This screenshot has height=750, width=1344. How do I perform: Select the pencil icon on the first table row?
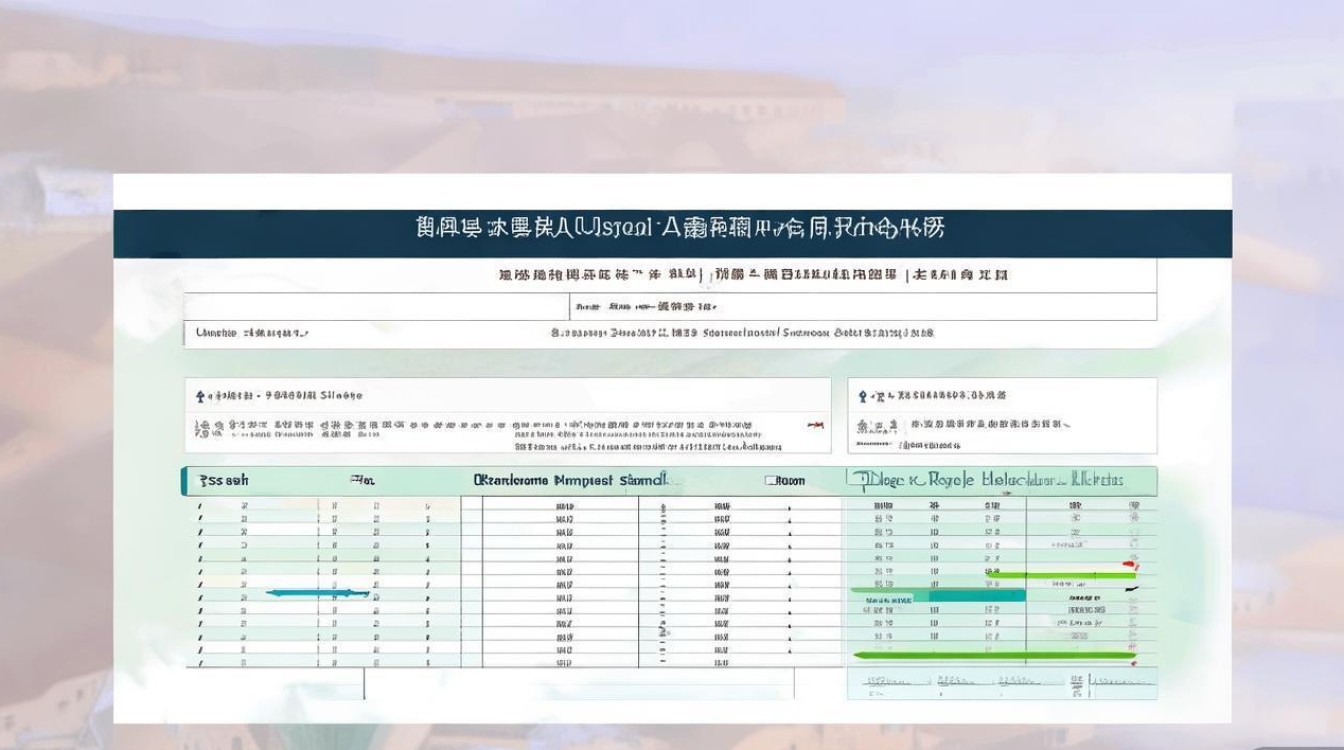coord(200,504)
